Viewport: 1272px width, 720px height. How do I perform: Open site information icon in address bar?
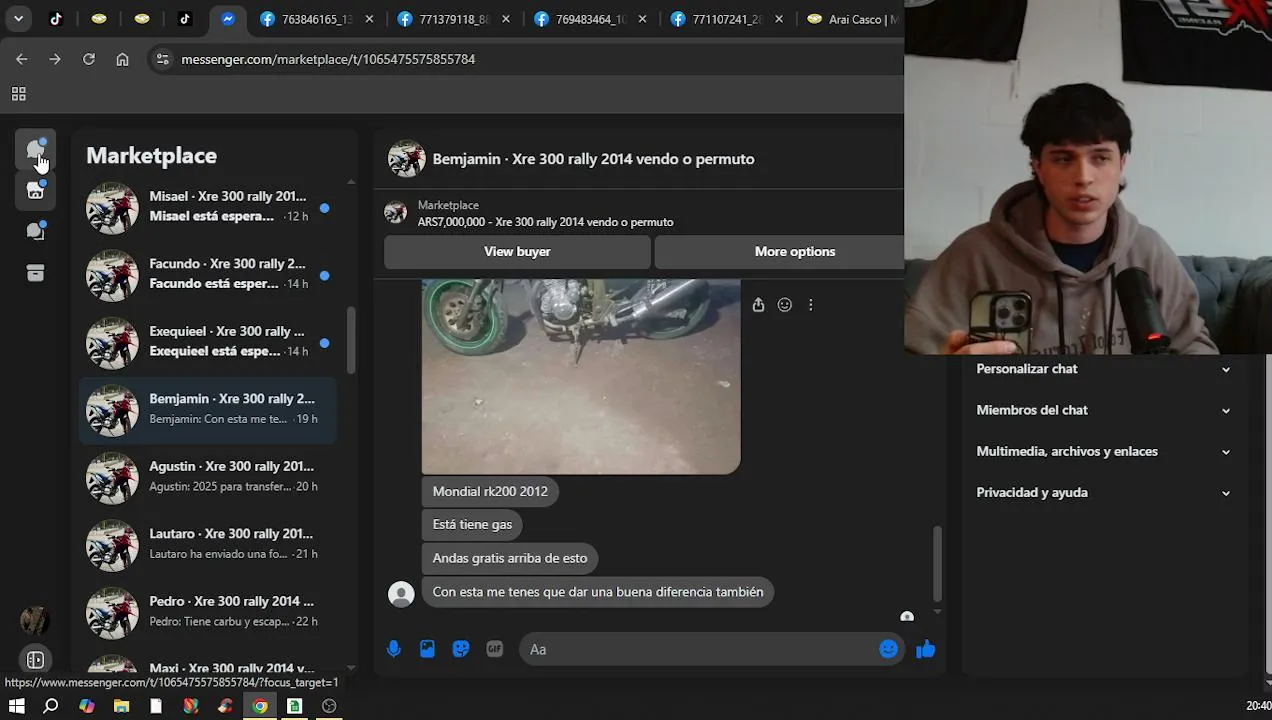pos(163,59)
